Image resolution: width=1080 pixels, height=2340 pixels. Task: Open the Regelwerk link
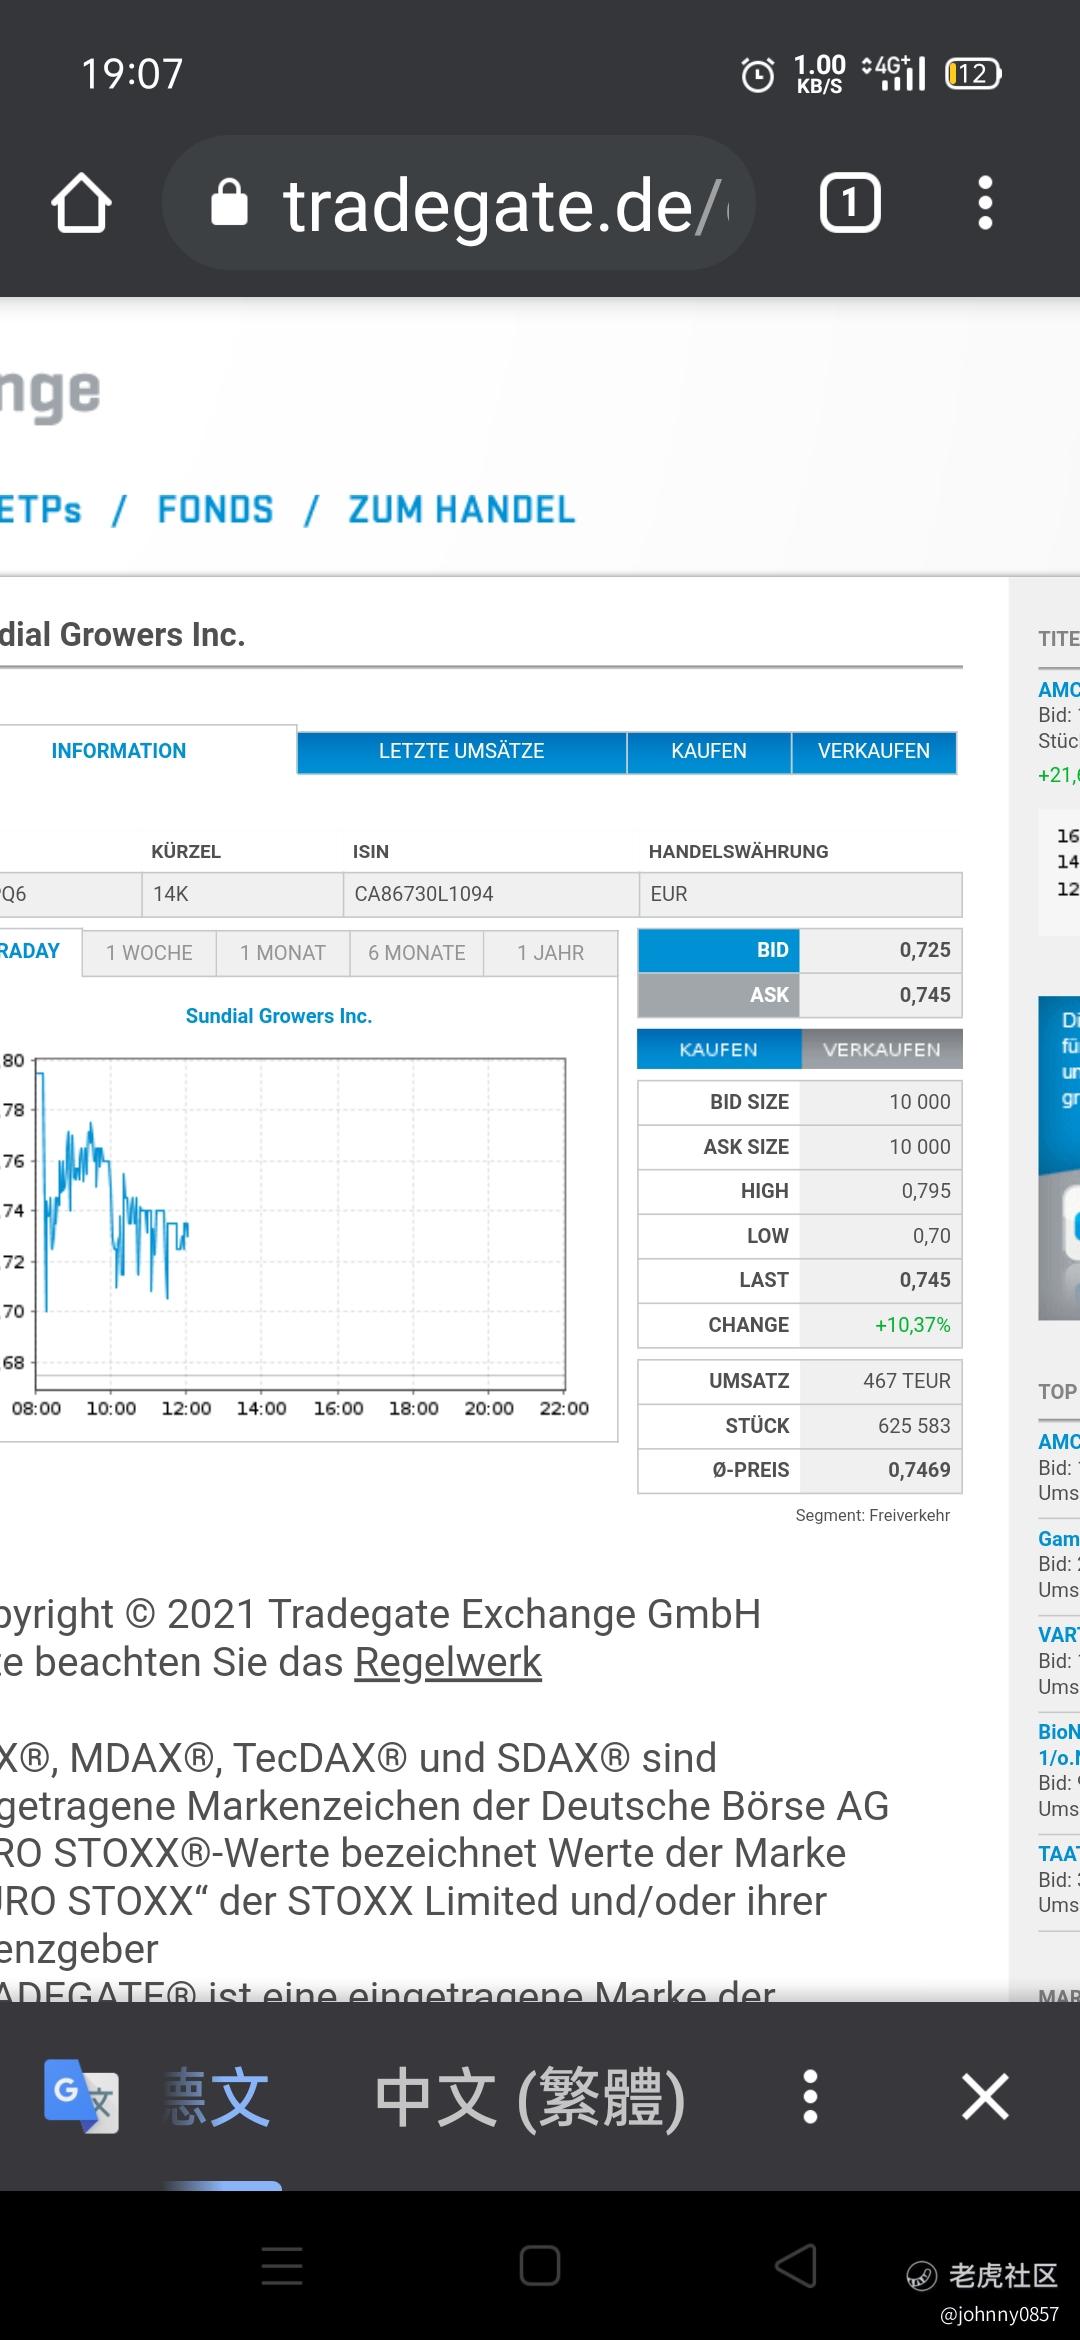click(x=448, y=1663)
